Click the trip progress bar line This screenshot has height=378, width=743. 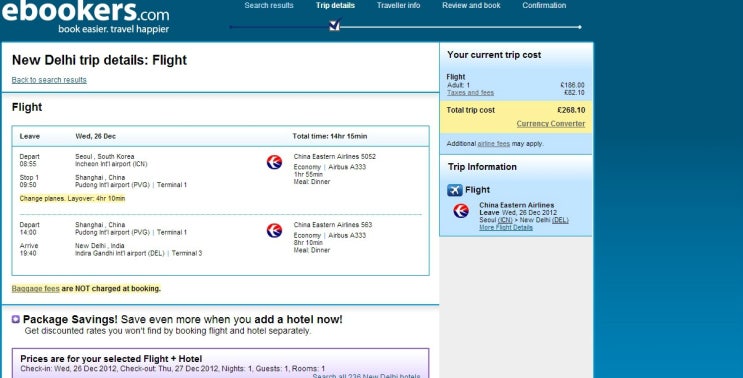(x=405, y=27)
